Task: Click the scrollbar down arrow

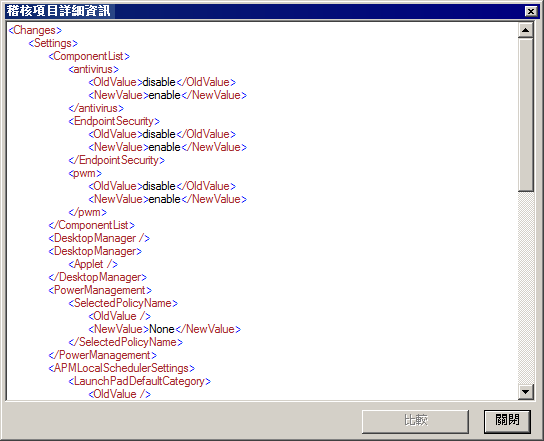Action: [526, 392]
